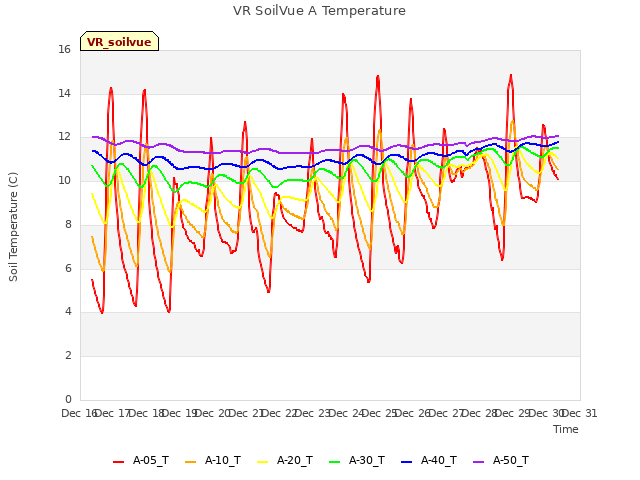Click the Dec 31 axis tick label
The image size is (640, 480).
pyautogui.click(x=580, y=413)
